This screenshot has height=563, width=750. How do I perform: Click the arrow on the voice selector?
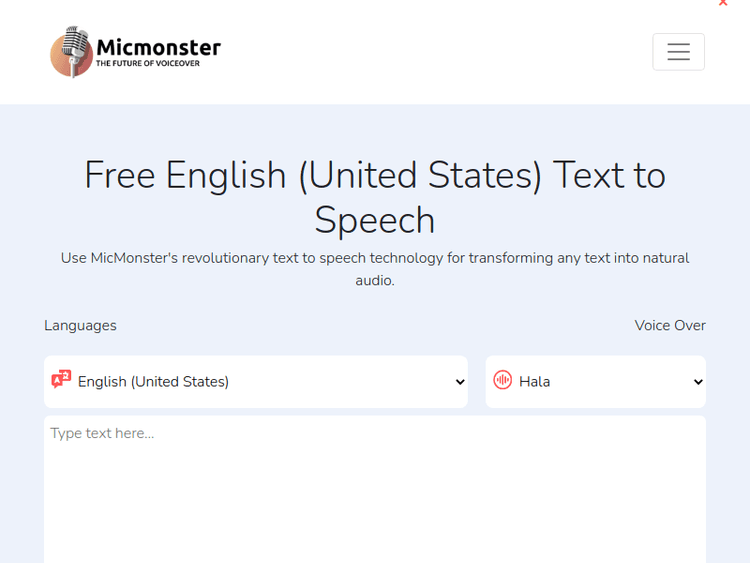click(698, 382)
